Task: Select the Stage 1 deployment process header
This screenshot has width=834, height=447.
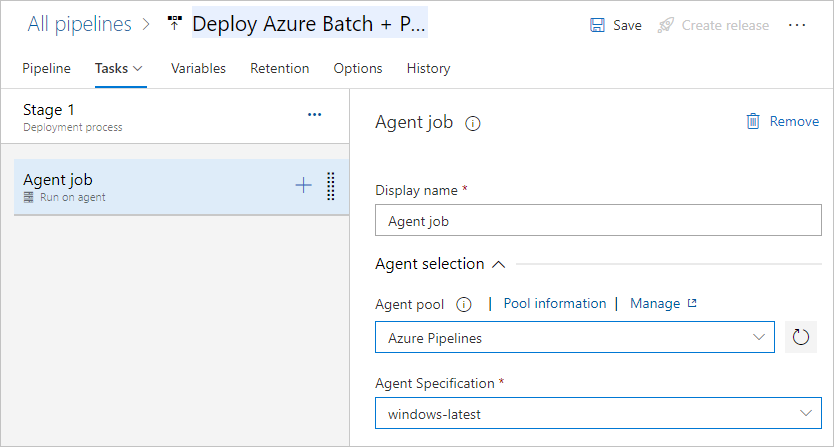Action: tap(175, 117)
